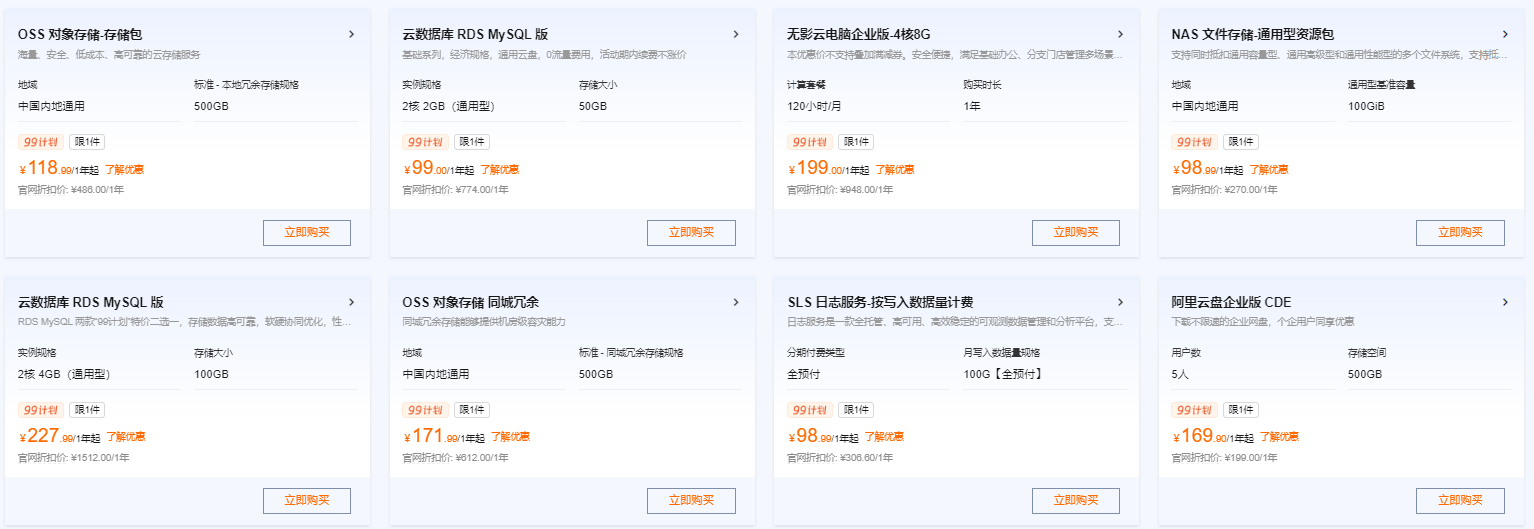The width and height of the screenshot is (1534, 529).
Task: Open 了解优惠 link next to ¥118.99 price
Action: 125,170
